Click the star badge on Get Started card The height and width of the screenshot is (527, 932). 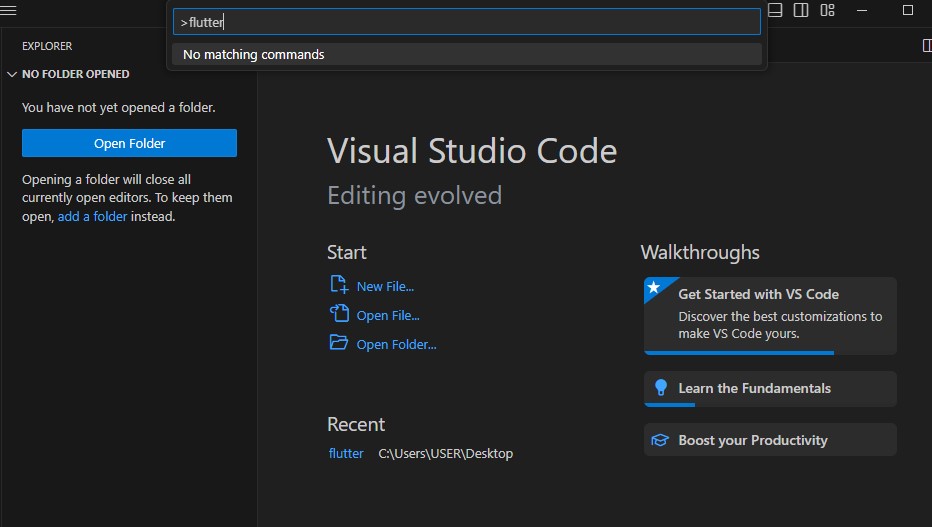[654, 288]
